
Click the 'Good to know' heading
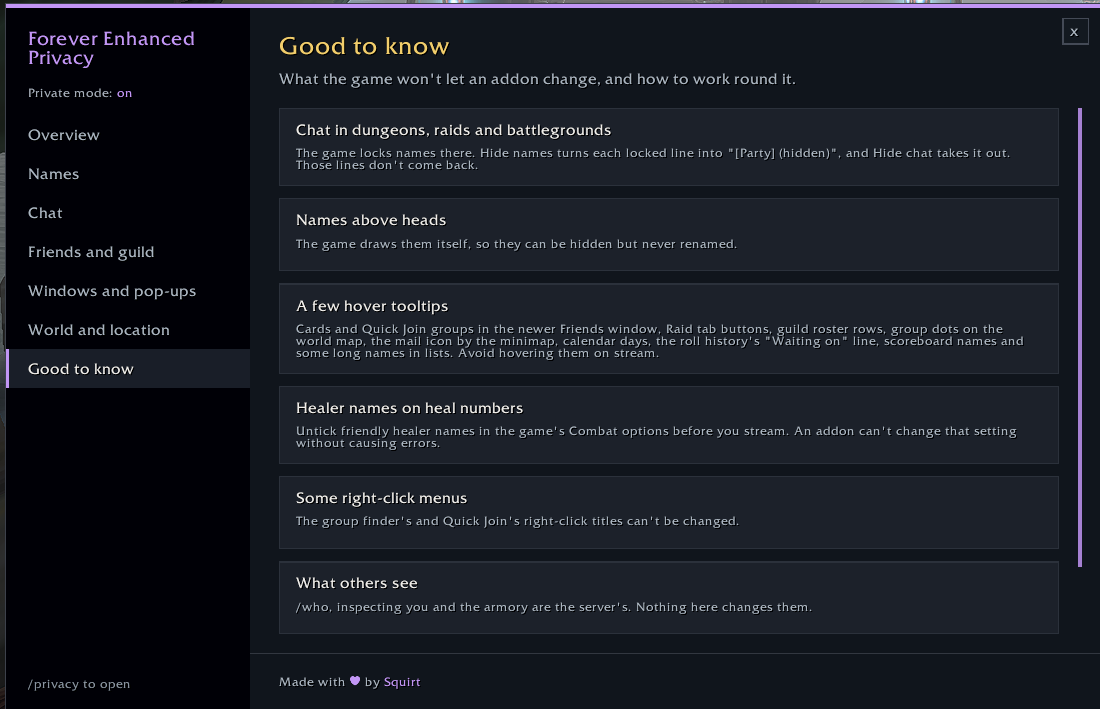364,46
